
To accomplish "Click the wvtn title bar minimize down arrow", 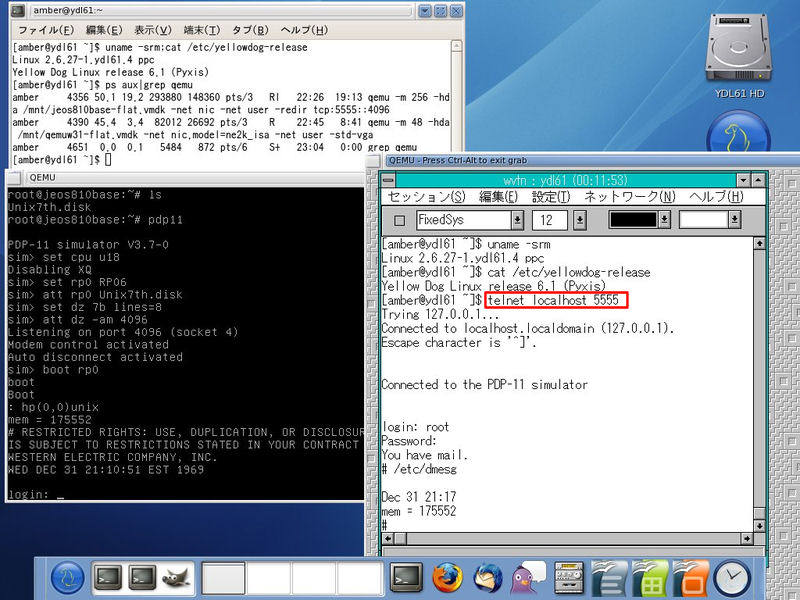I will tap(743, 180).
